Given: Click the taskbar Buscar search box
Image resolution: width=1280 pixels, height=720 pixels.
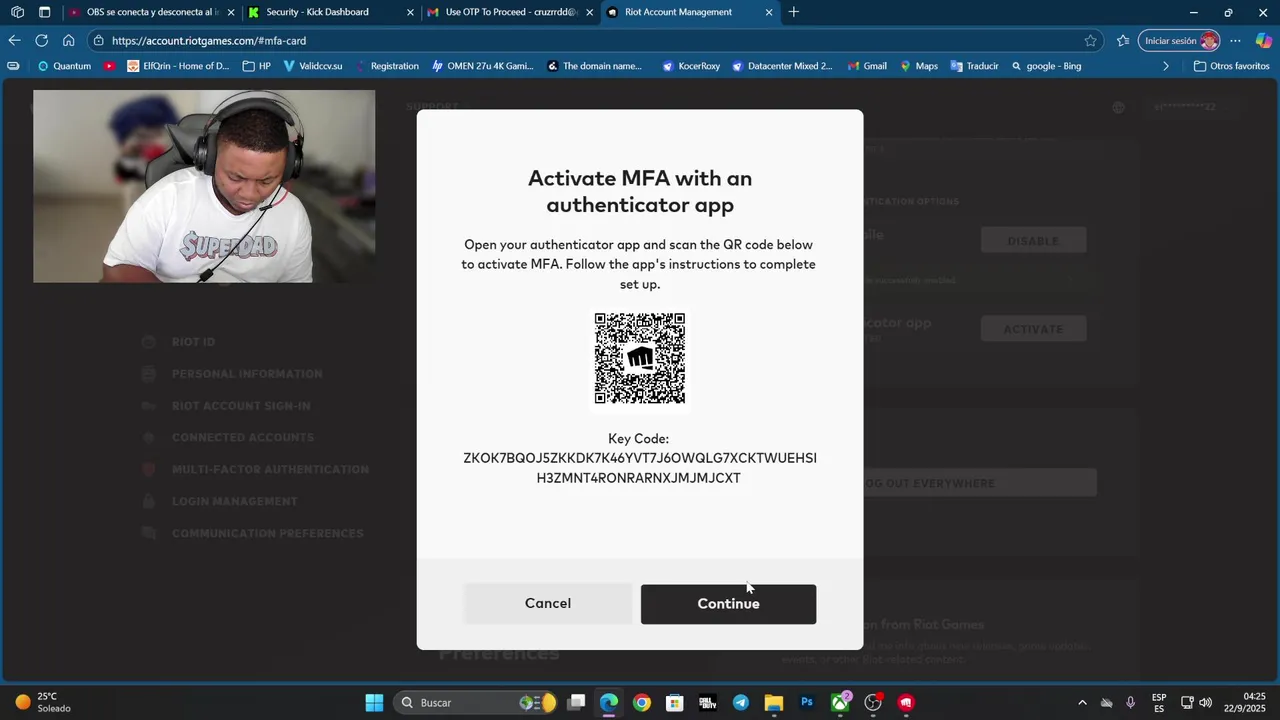Looking at the screenshot, I should 476,703.
